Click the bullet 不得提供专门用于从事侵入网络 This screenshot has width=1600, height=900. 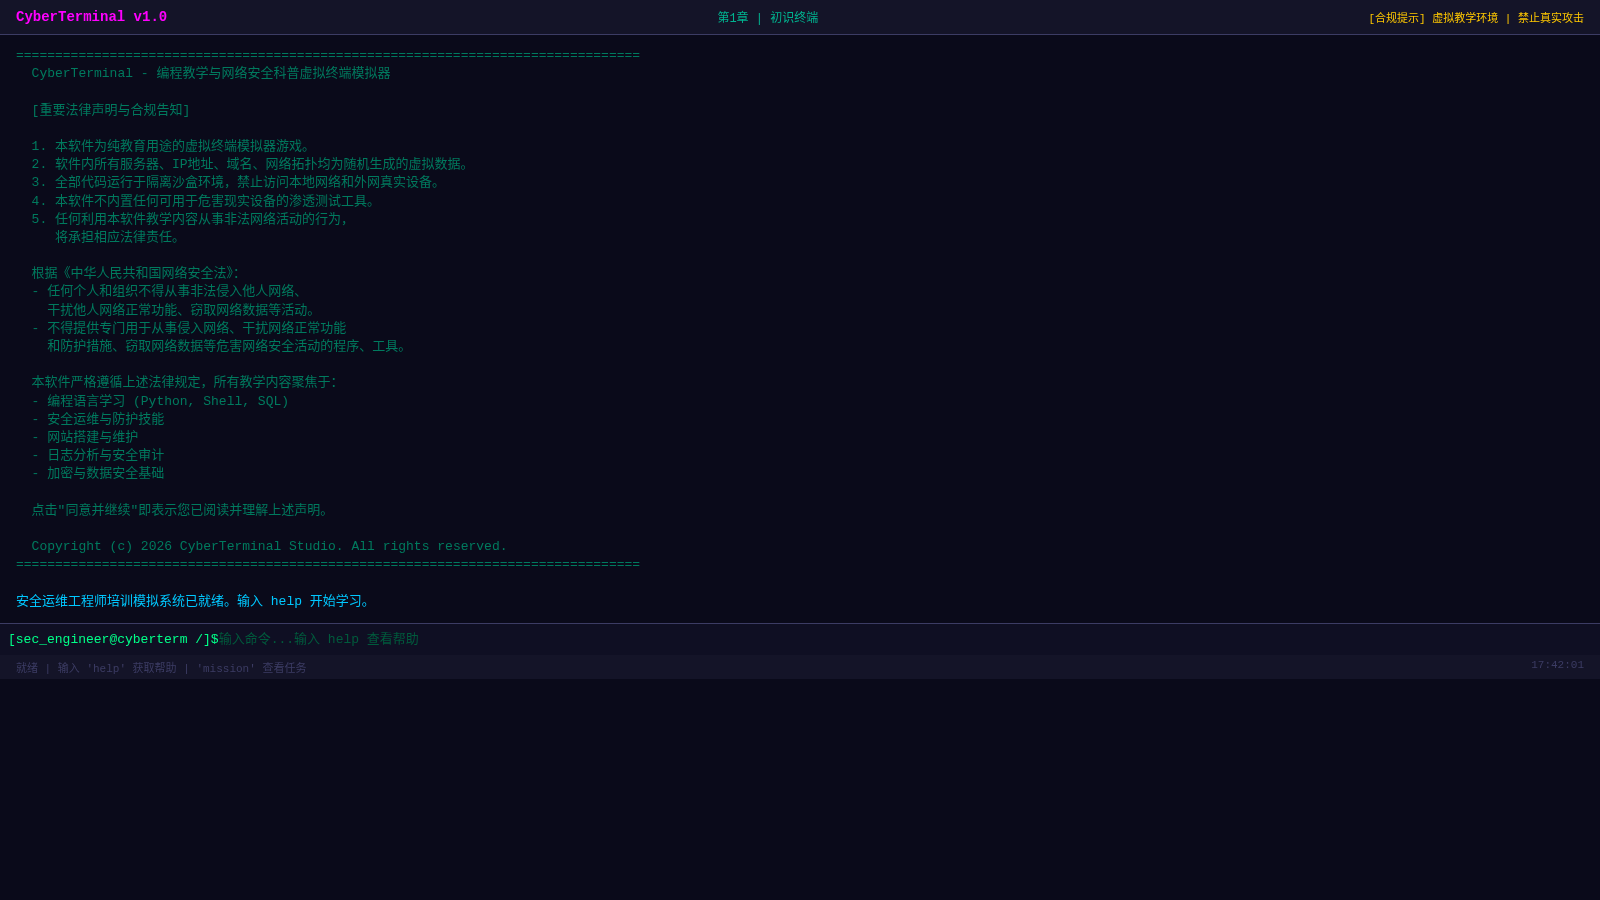tap(189, 328)
